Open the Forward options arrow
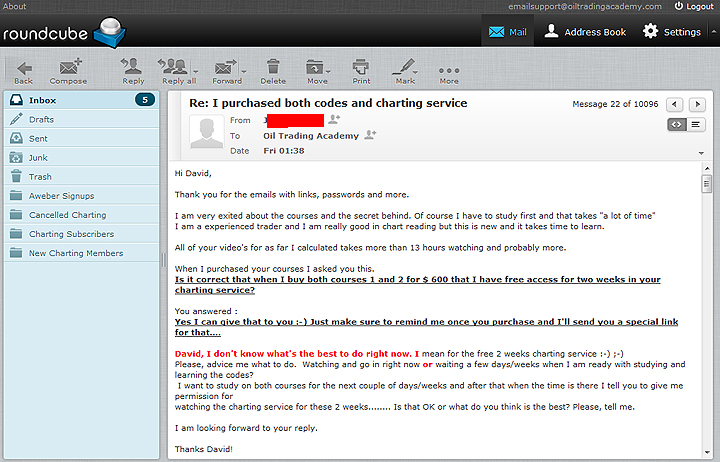The image size is (720, 462). [244, 72]
